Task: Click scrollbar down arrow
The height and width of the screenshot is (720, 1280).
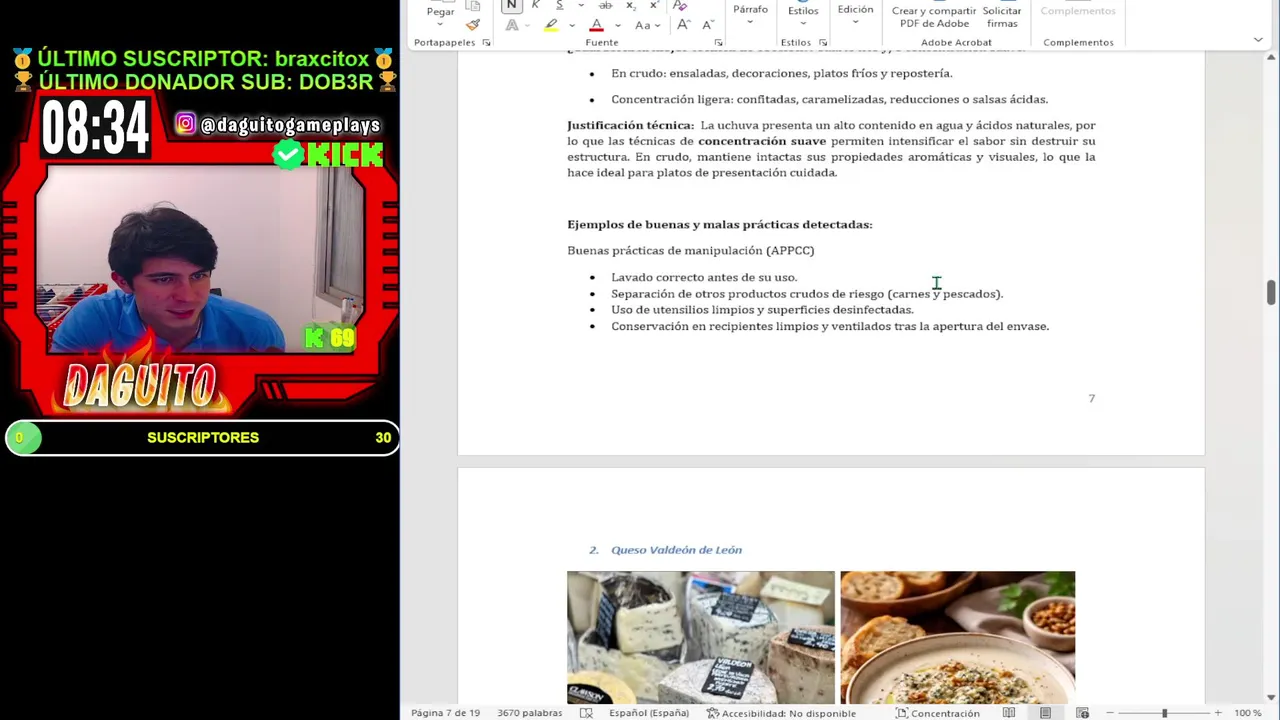Action: [1271, 697]
